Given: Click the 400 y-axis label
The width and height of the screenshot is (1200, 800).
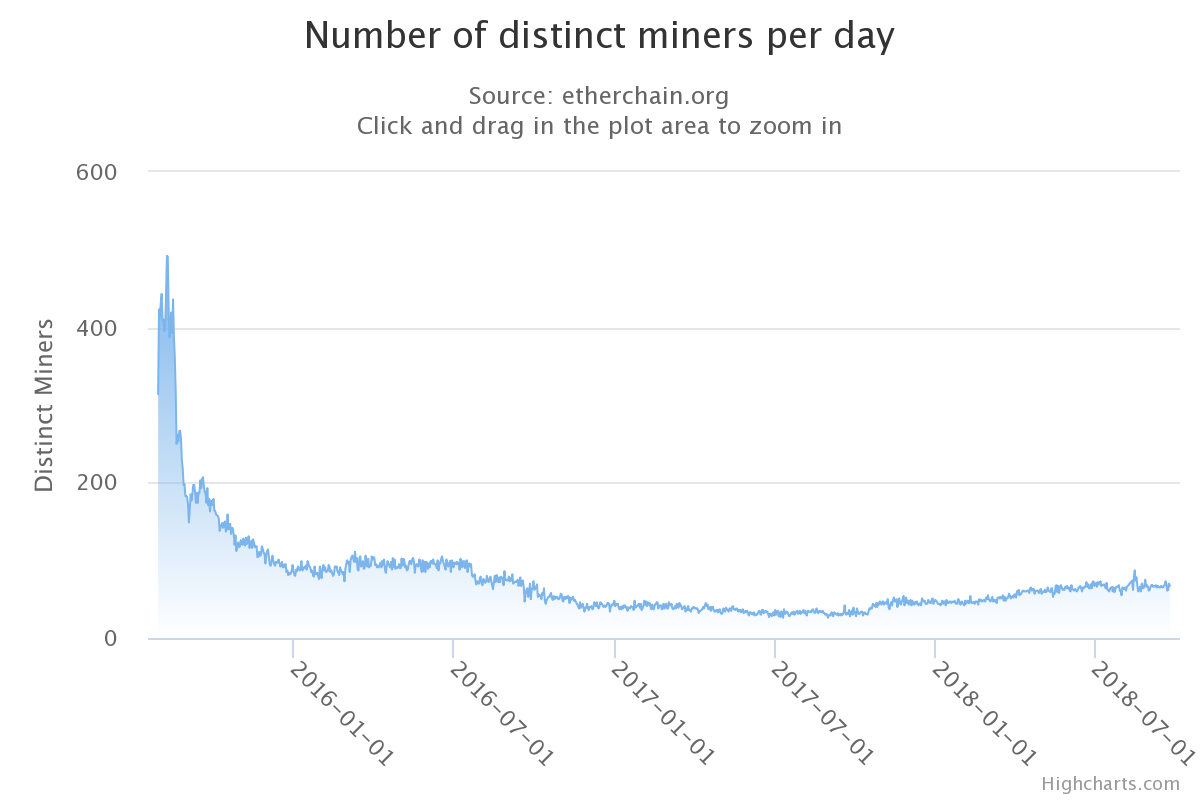Looking at the screenshot, I should [x=97, y=328].
